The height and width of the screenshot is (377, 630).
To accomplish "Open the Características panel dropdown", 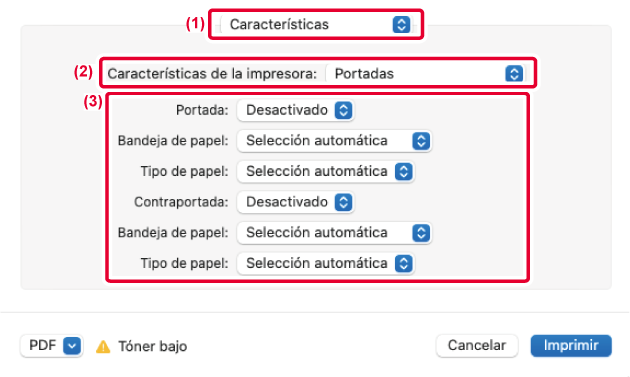I will tap(317, 25).
